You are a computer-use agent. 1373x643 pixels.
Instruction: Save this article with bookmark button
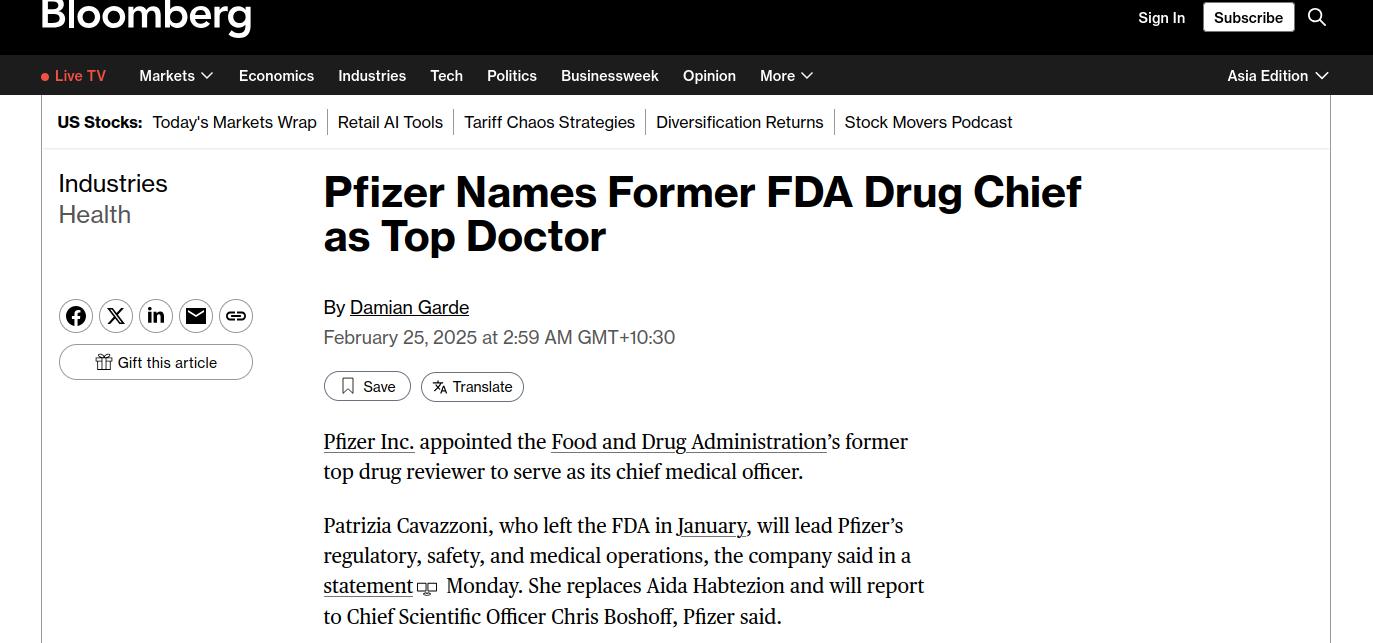[367, 387]
